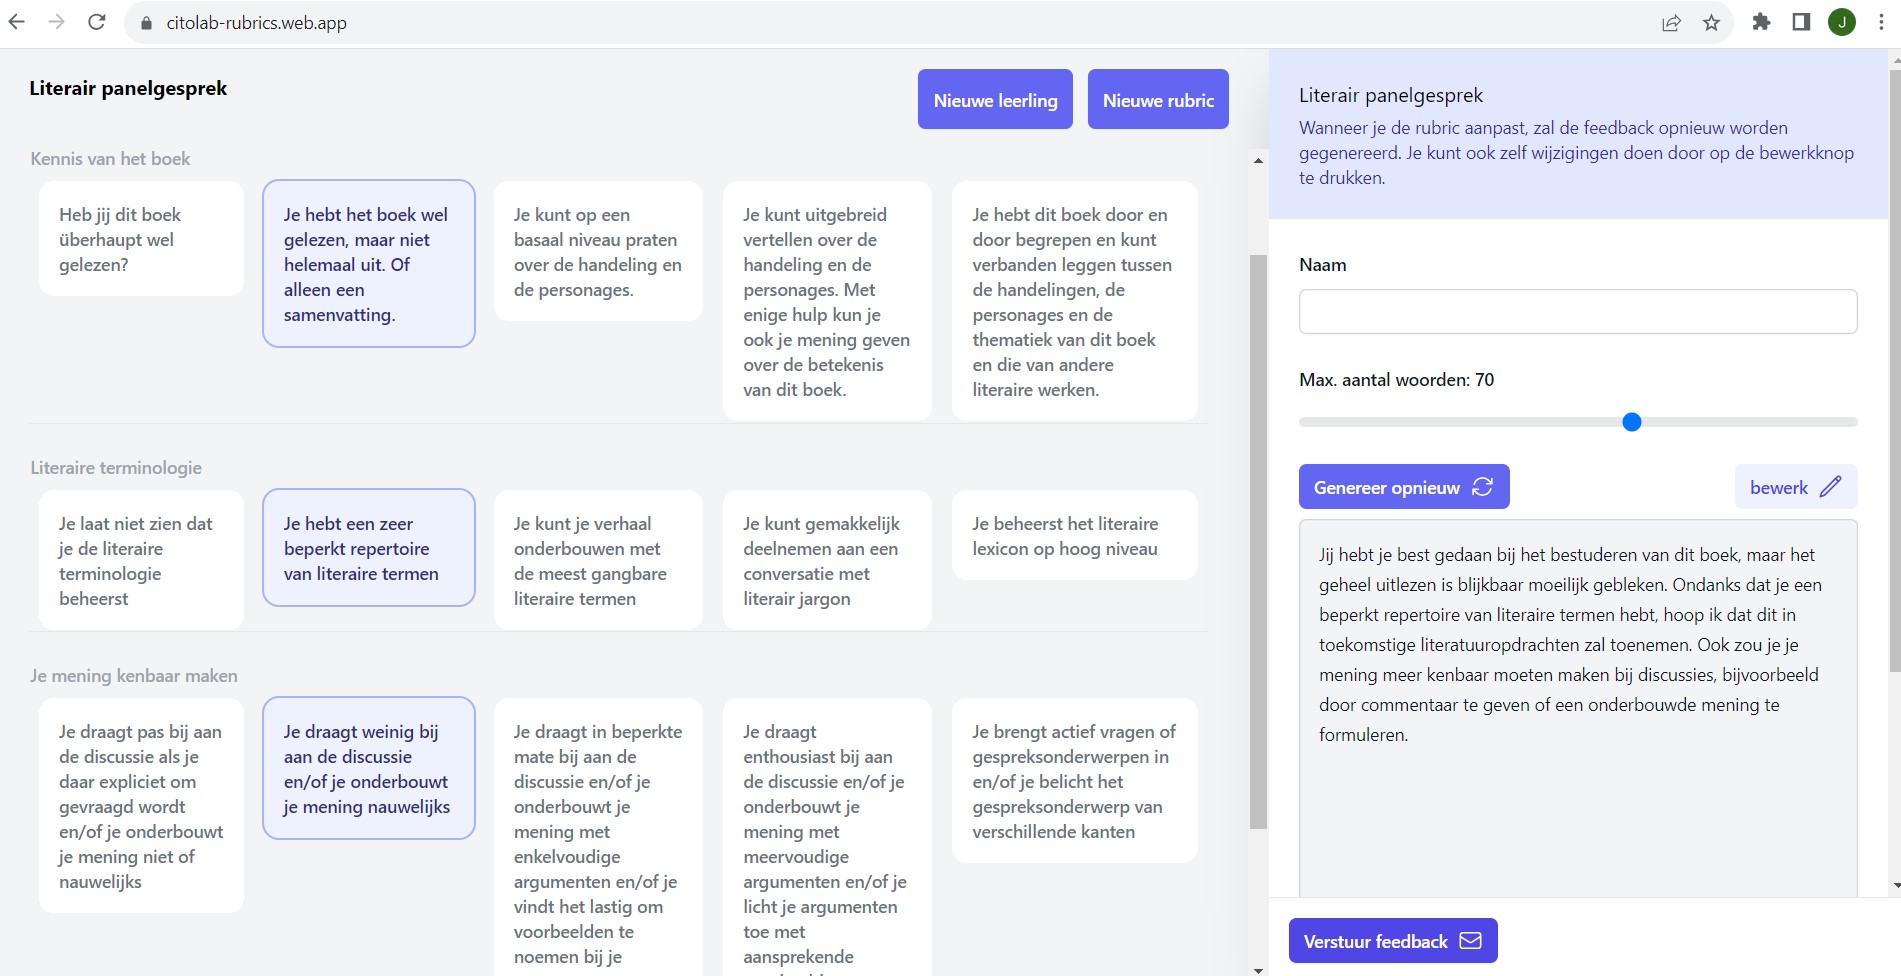1901x976 pixels.
Task: Click the max word count slider handle
Action: (x=1632, y=422)
